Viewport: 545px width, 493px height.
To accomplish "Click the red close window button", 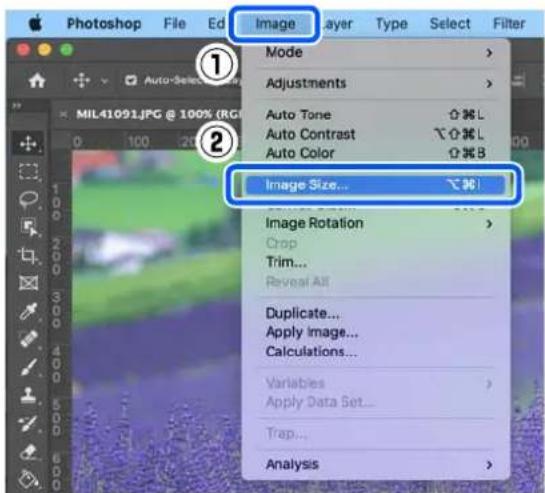I will (x=23, y=50).
